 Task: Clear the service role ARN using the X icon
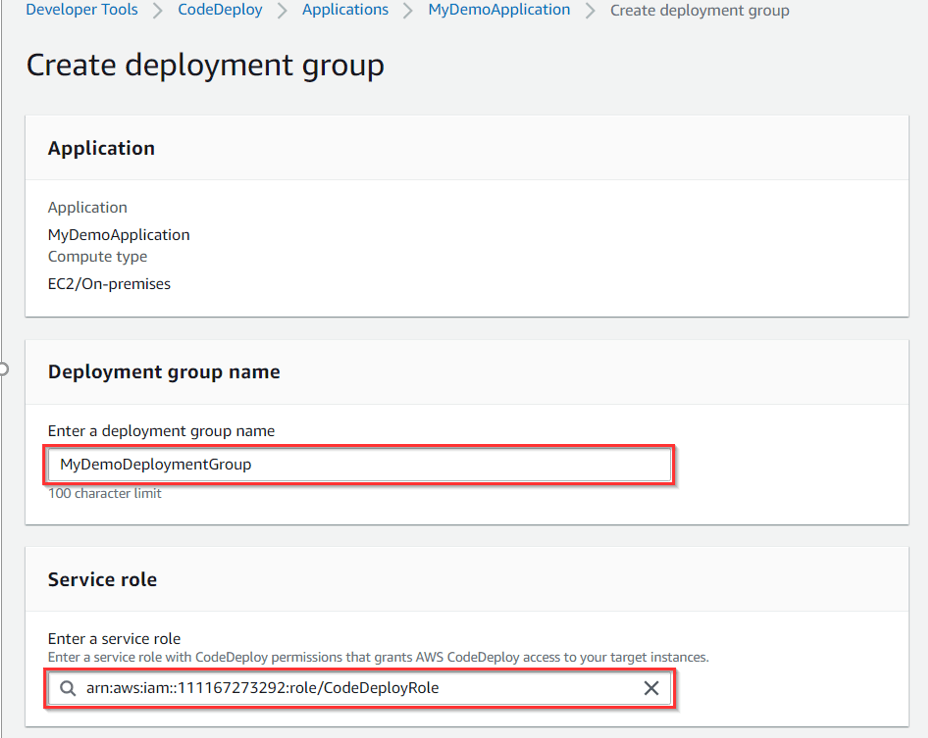pyautogui.click(x=651, y=688)
